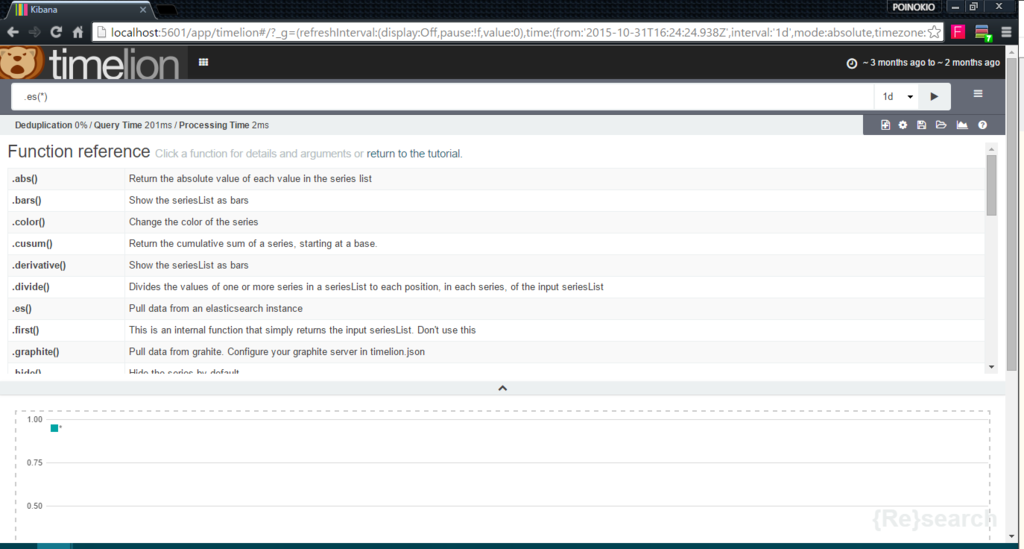This screenshot has height=549, width=1024.
Task: Bookmark this page with the star icon
Action: 935,32
